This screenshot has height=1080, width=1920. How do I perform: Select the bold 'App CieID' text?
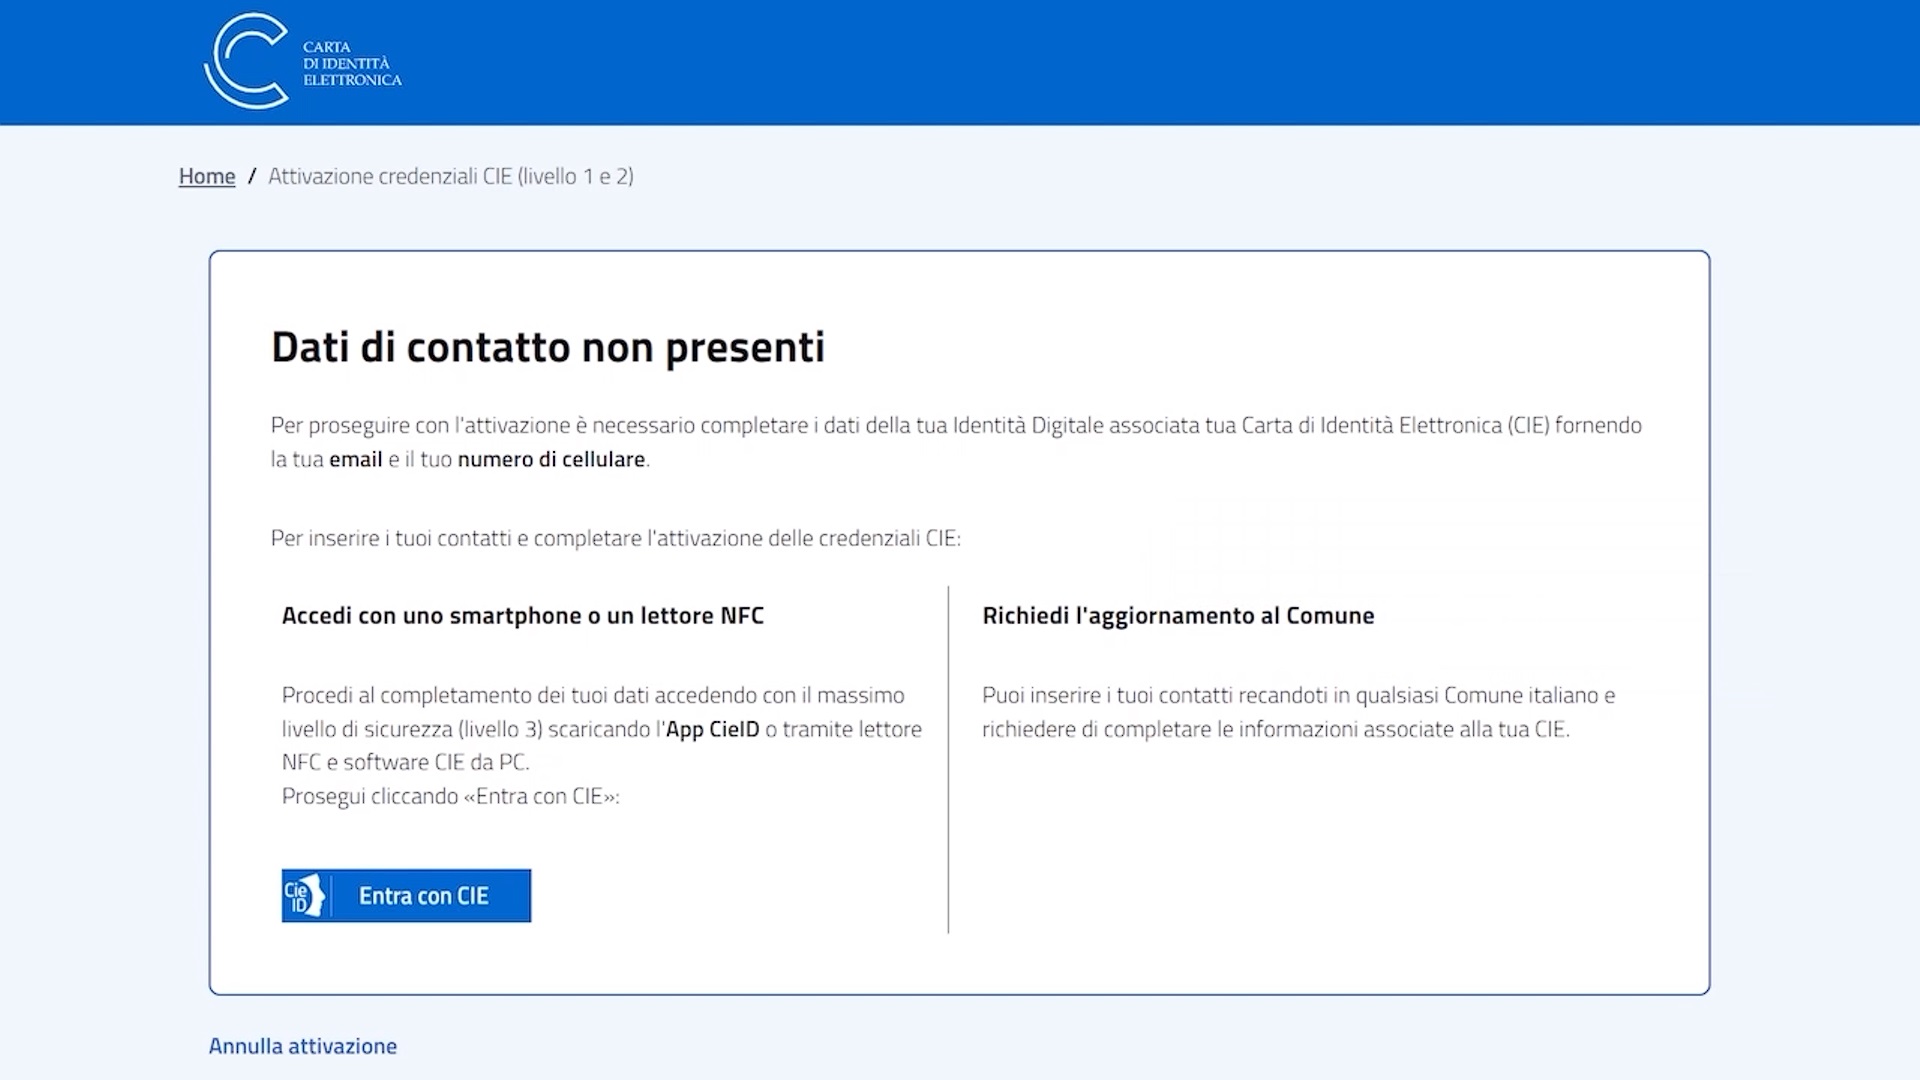coord(714,729)
